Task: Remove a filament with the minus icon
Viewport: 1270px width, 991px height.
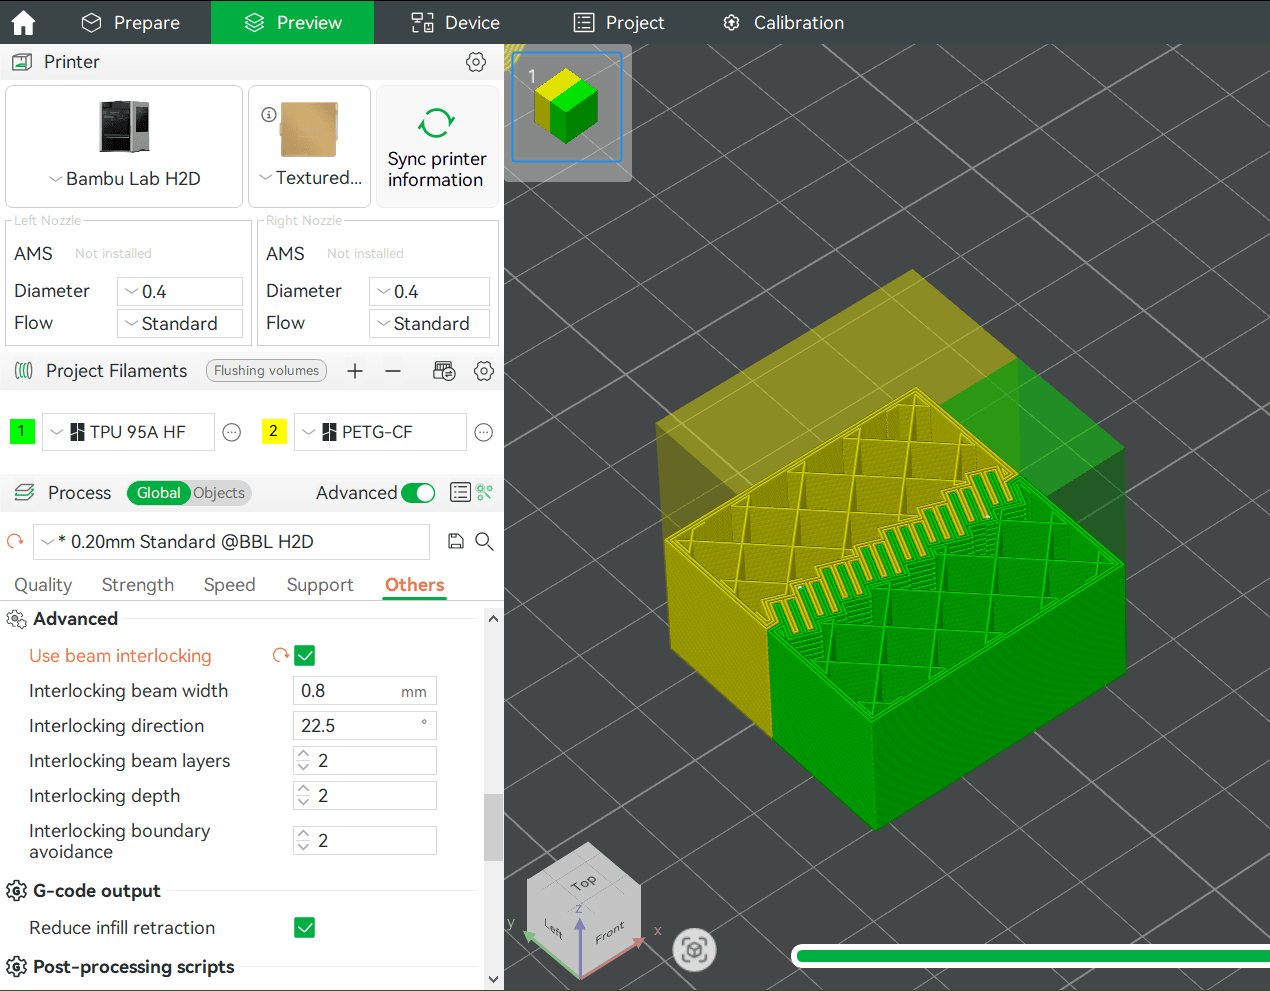Action: [x=393, y=371]
